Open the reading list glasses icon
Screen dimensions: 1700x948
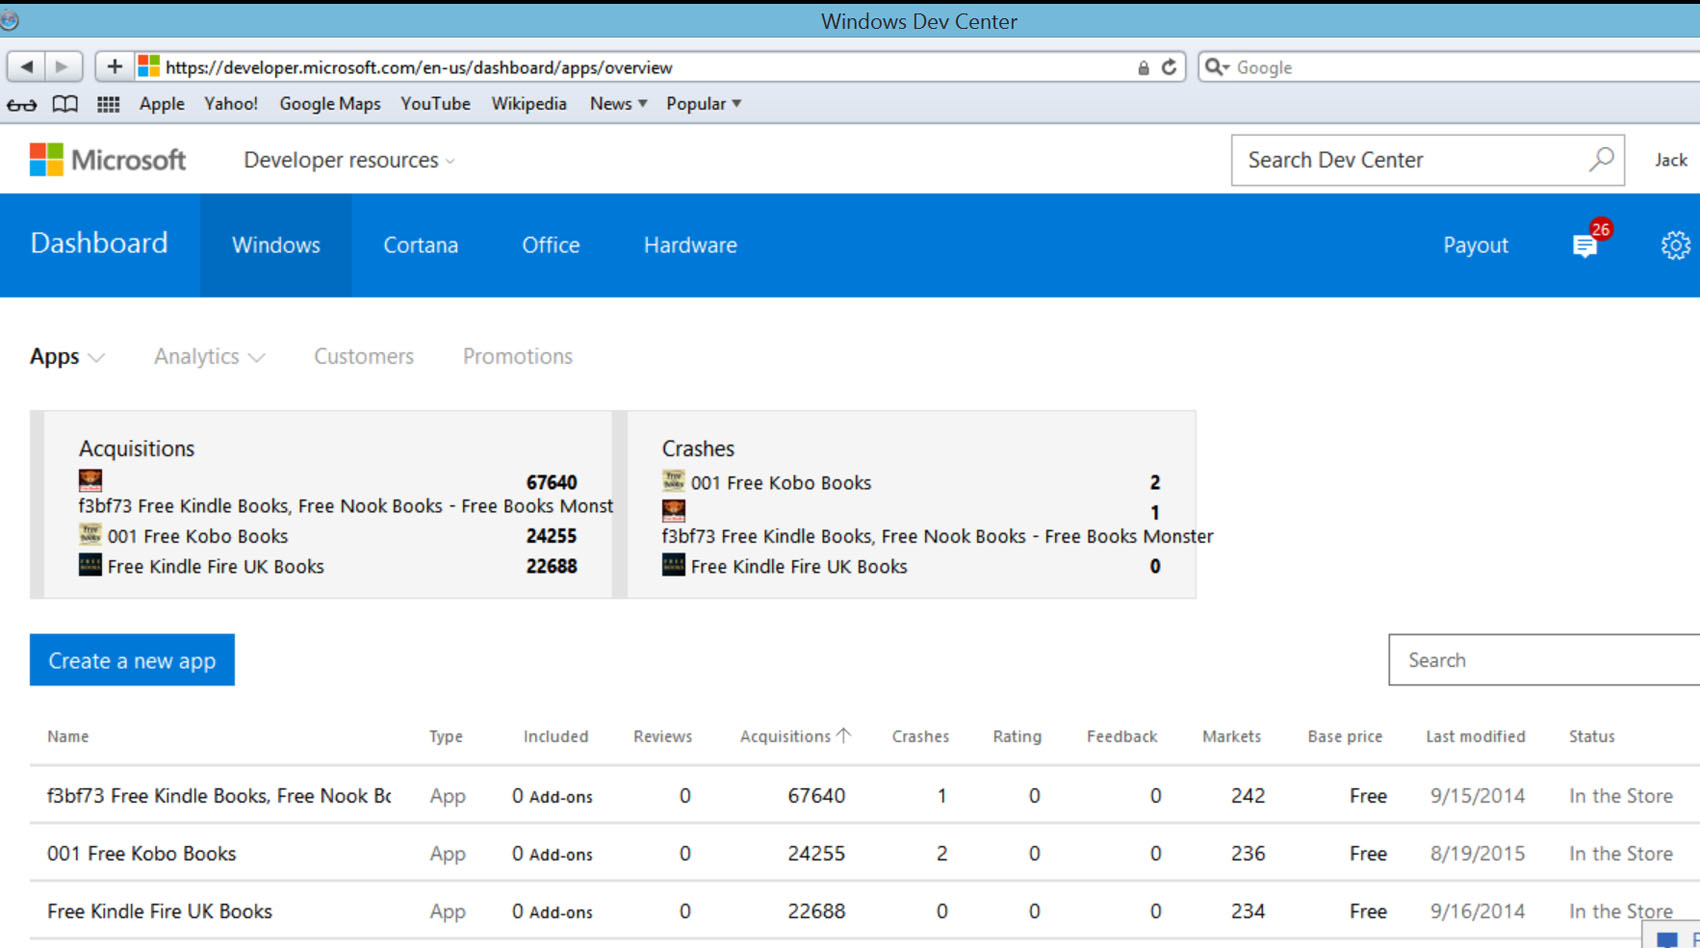22,104
